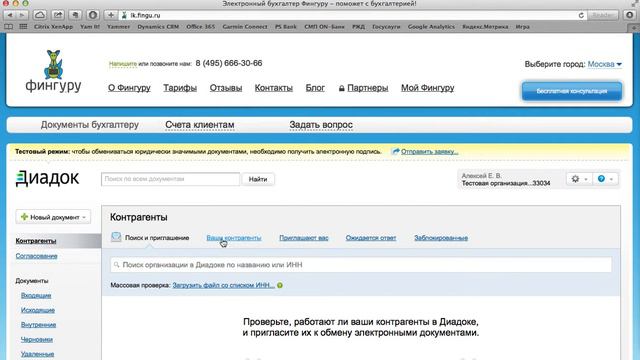Click the Downloads icon in the toolbar
This screenshot has width=640, height=360.
point(630,15)
